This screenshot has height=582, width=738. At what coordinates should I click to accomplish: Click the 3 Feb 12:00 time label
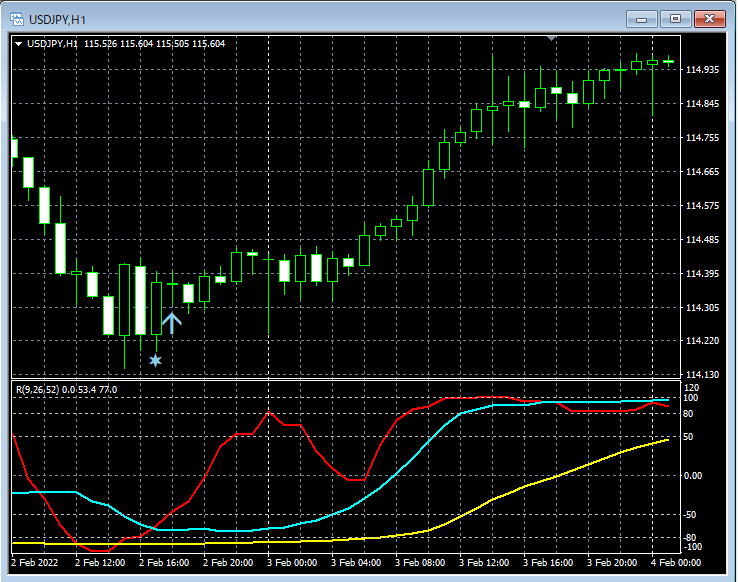484,563
